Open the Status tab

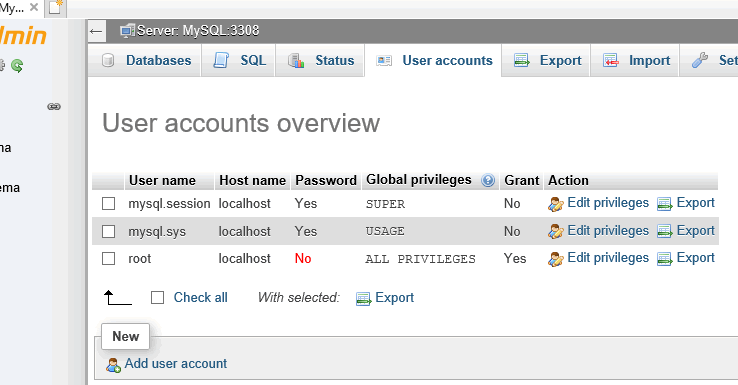pyautogui.click(x=320, y=60)
